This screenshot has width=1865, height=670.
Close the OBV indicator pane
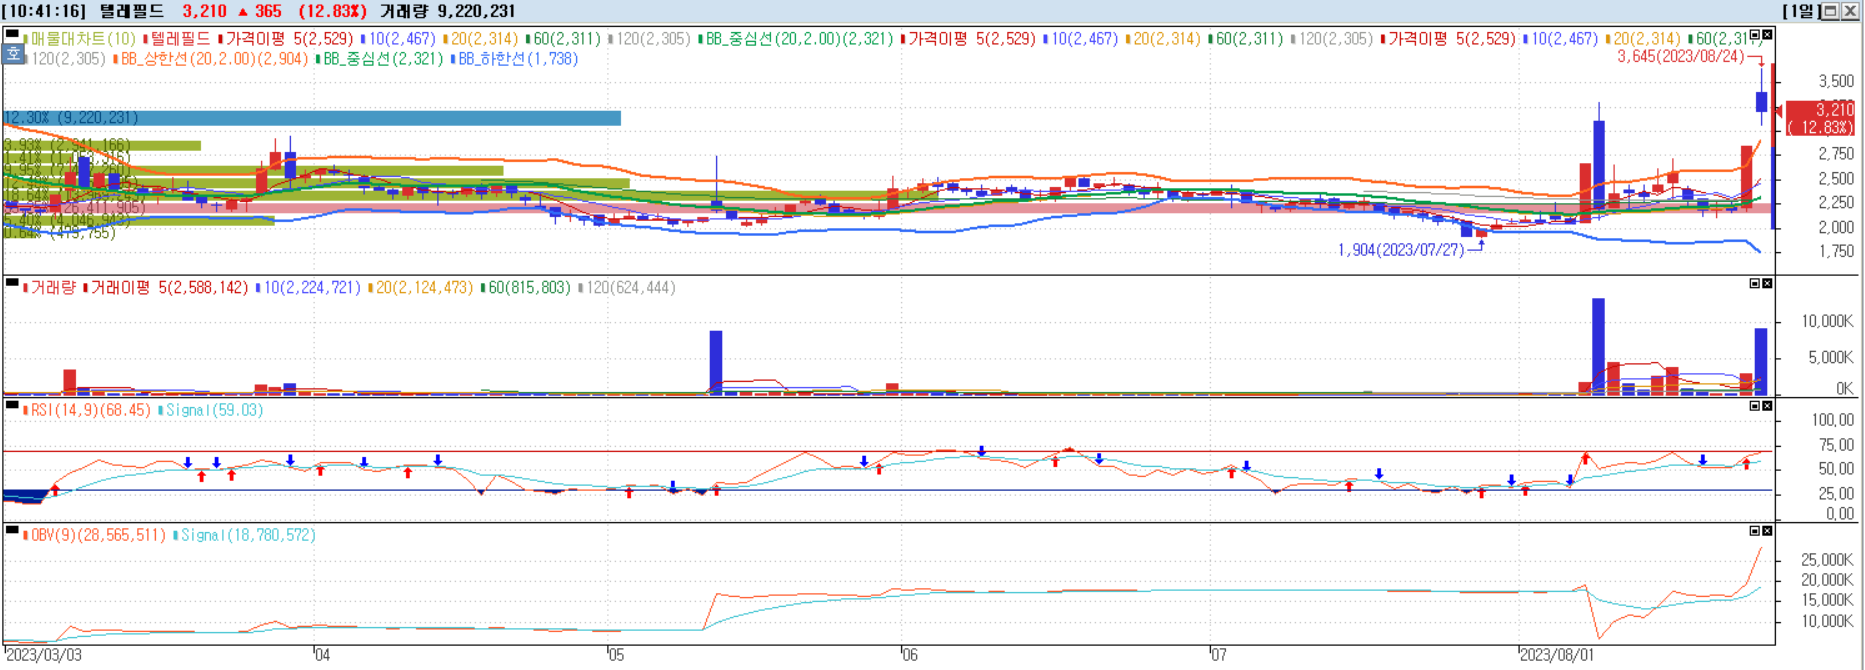click(1768, 531)
